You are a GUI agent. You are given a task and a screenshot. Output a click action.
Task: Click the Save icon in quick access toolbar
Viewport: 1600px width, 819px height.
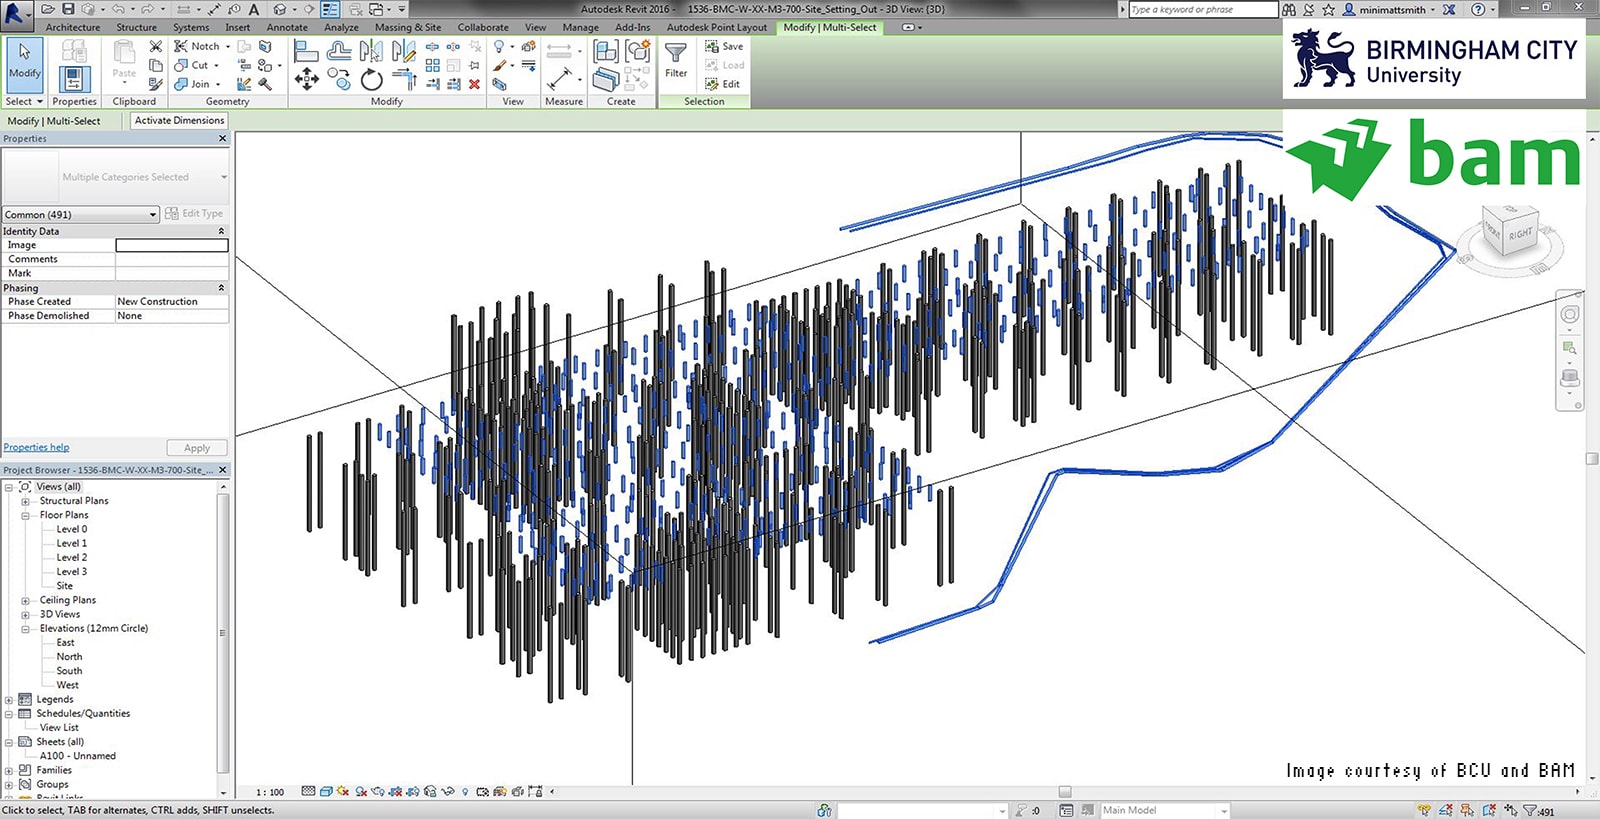68,9
